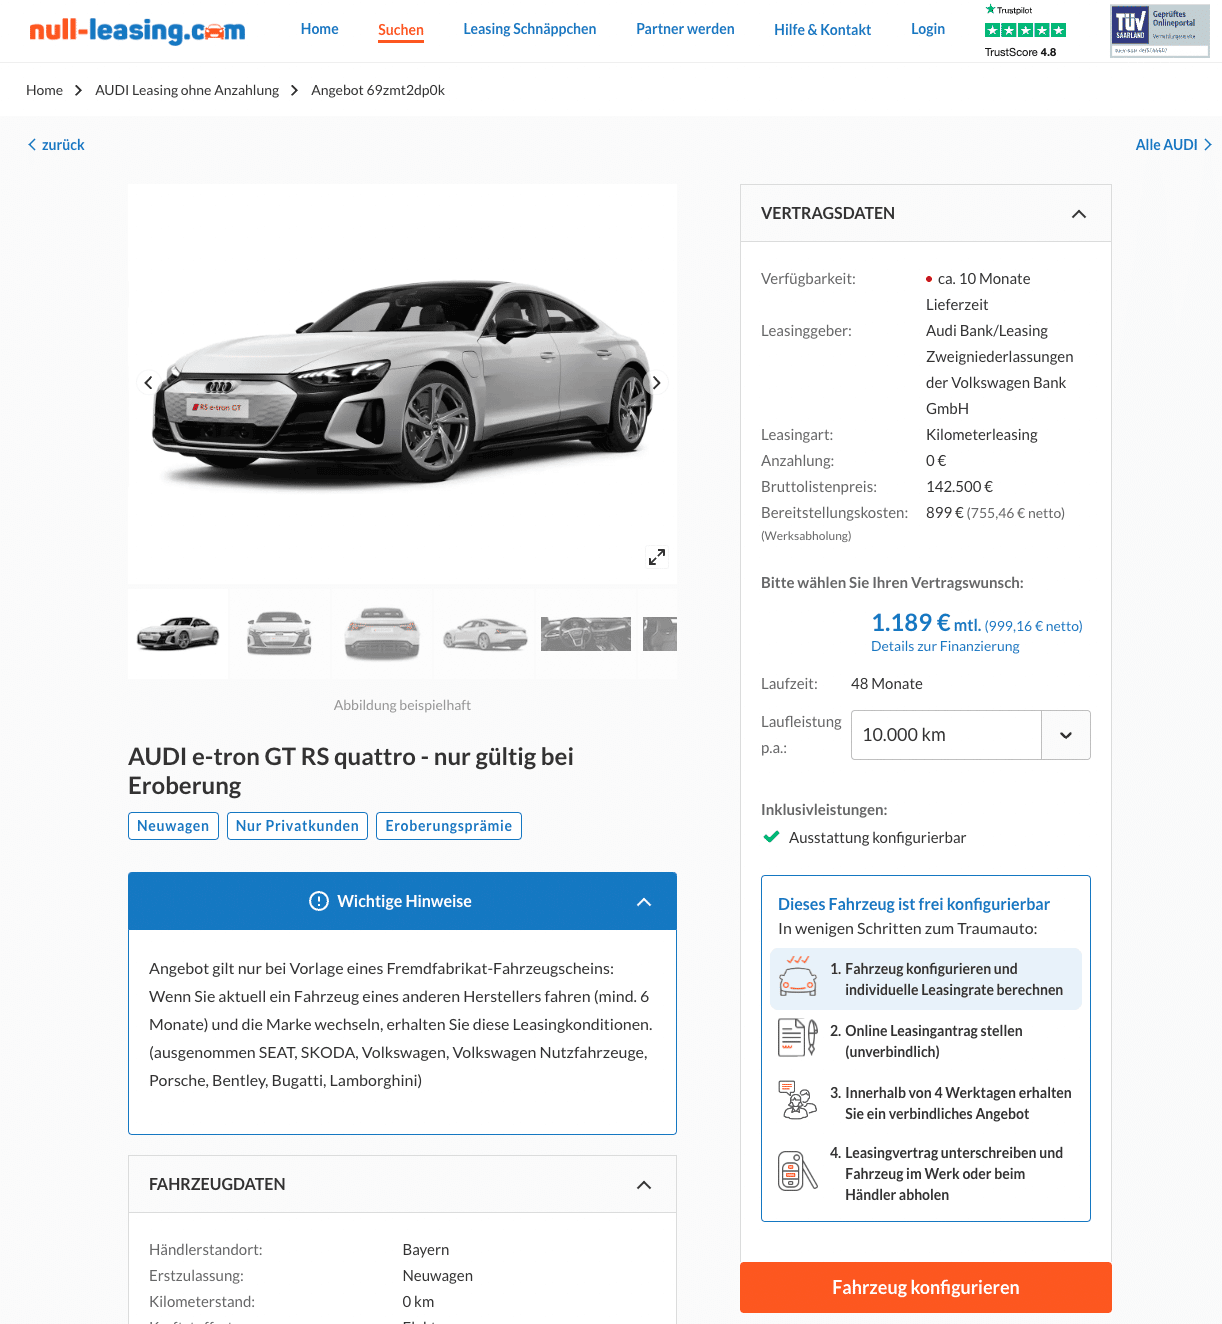Click '3. Innerhalb von 4 Werktagen' step text
Image resolution: width=1222 pixels, height=1324 pixels.
tap(950, 1103)
